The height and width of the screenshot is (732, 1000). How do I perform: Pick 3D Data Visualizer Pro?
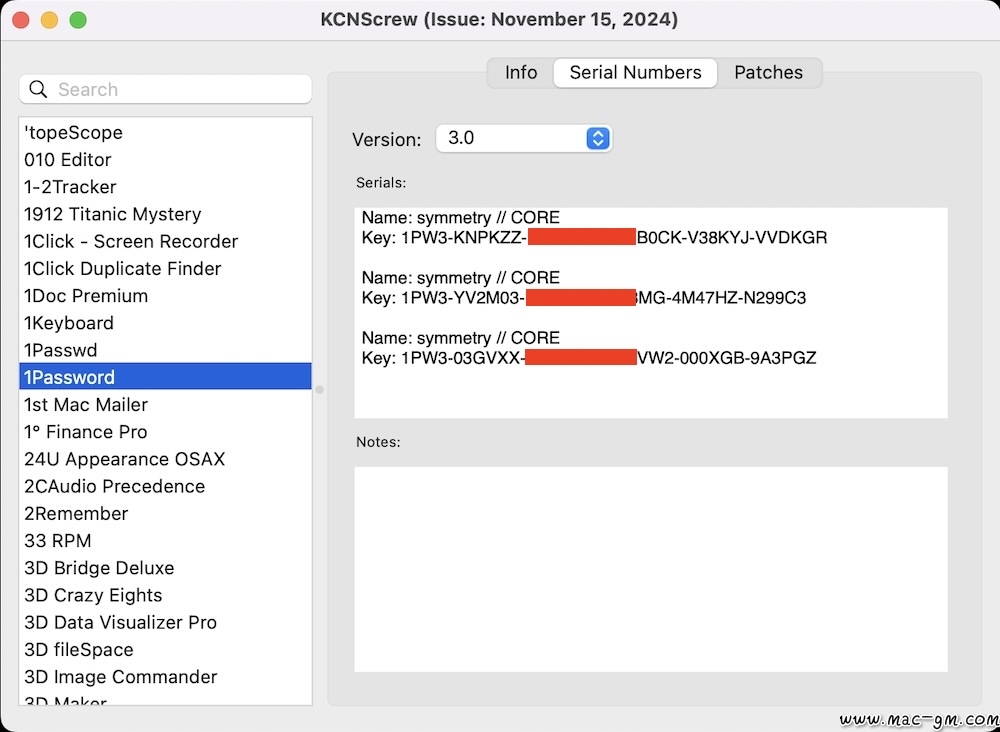(166, 622)
